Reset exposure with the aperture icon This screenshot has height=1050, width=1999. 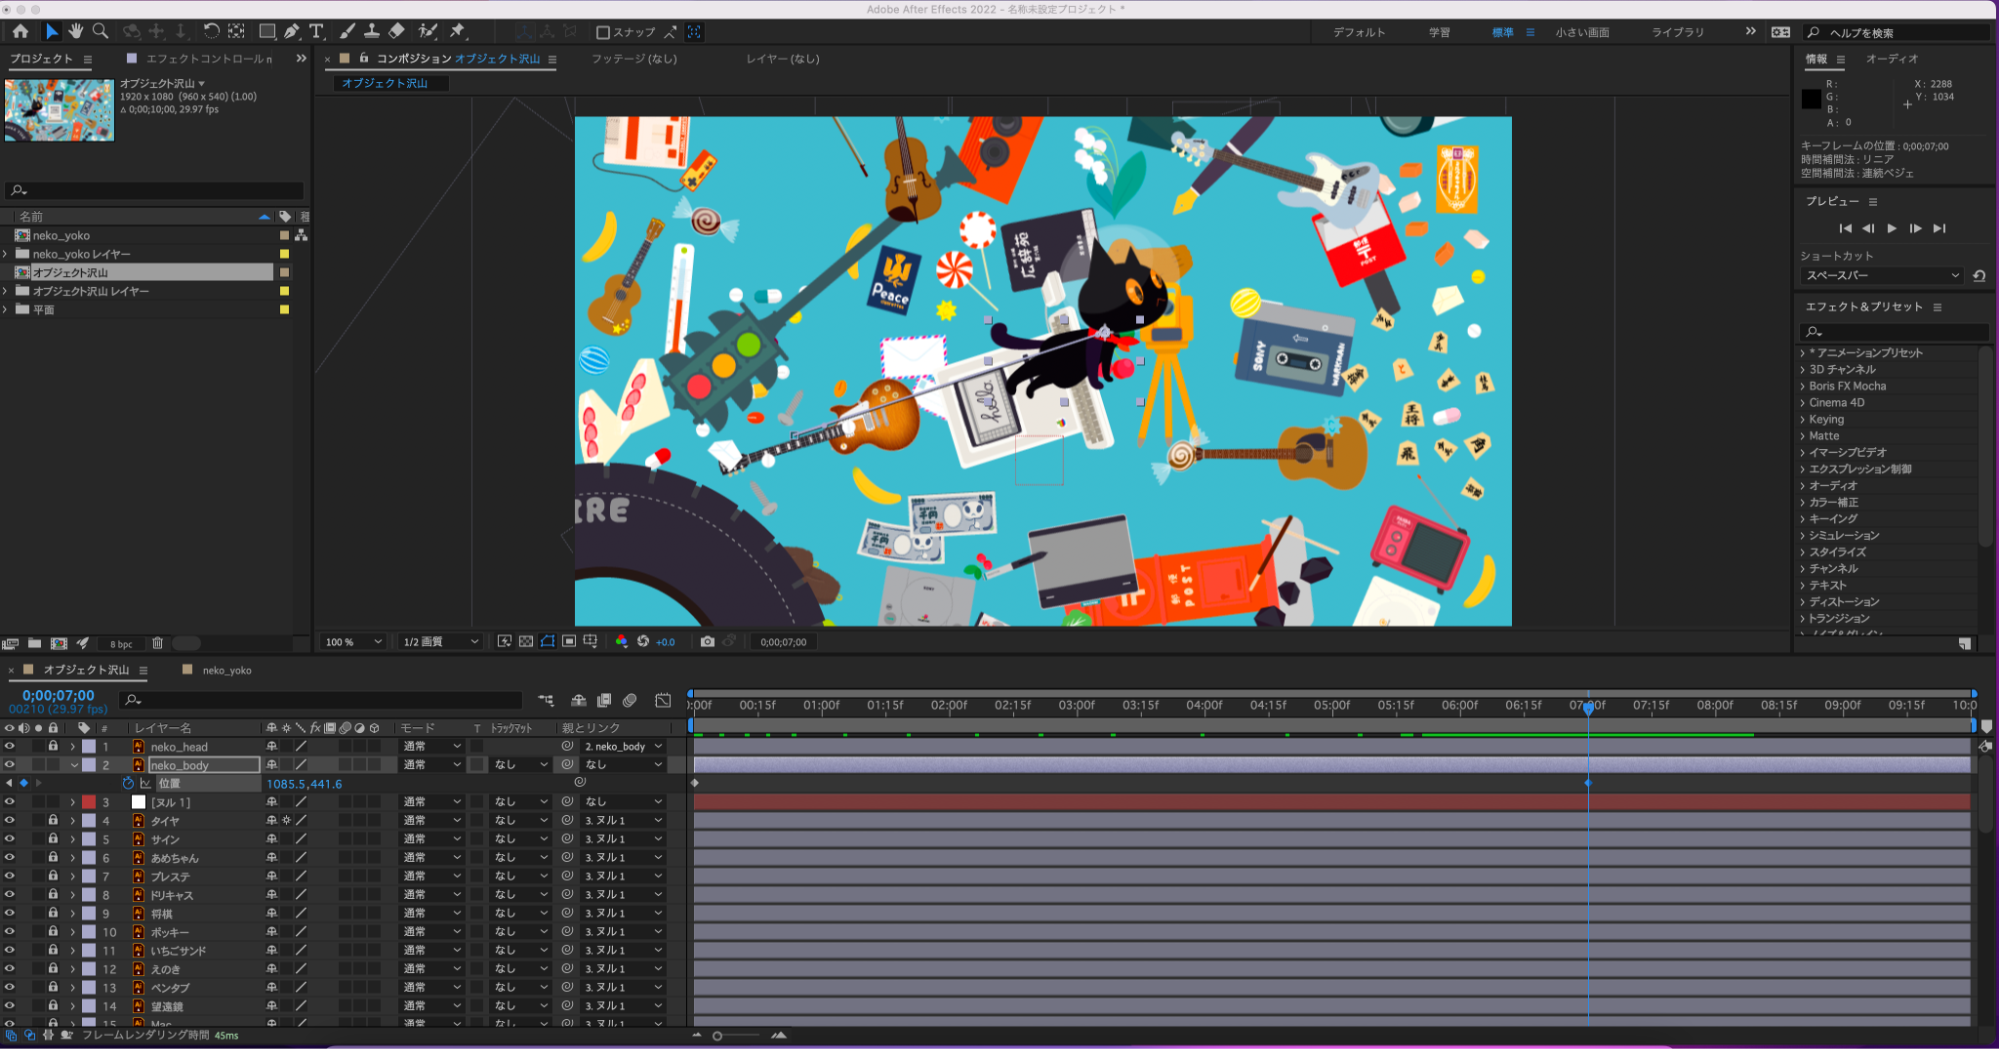click(x=643, y=642)
